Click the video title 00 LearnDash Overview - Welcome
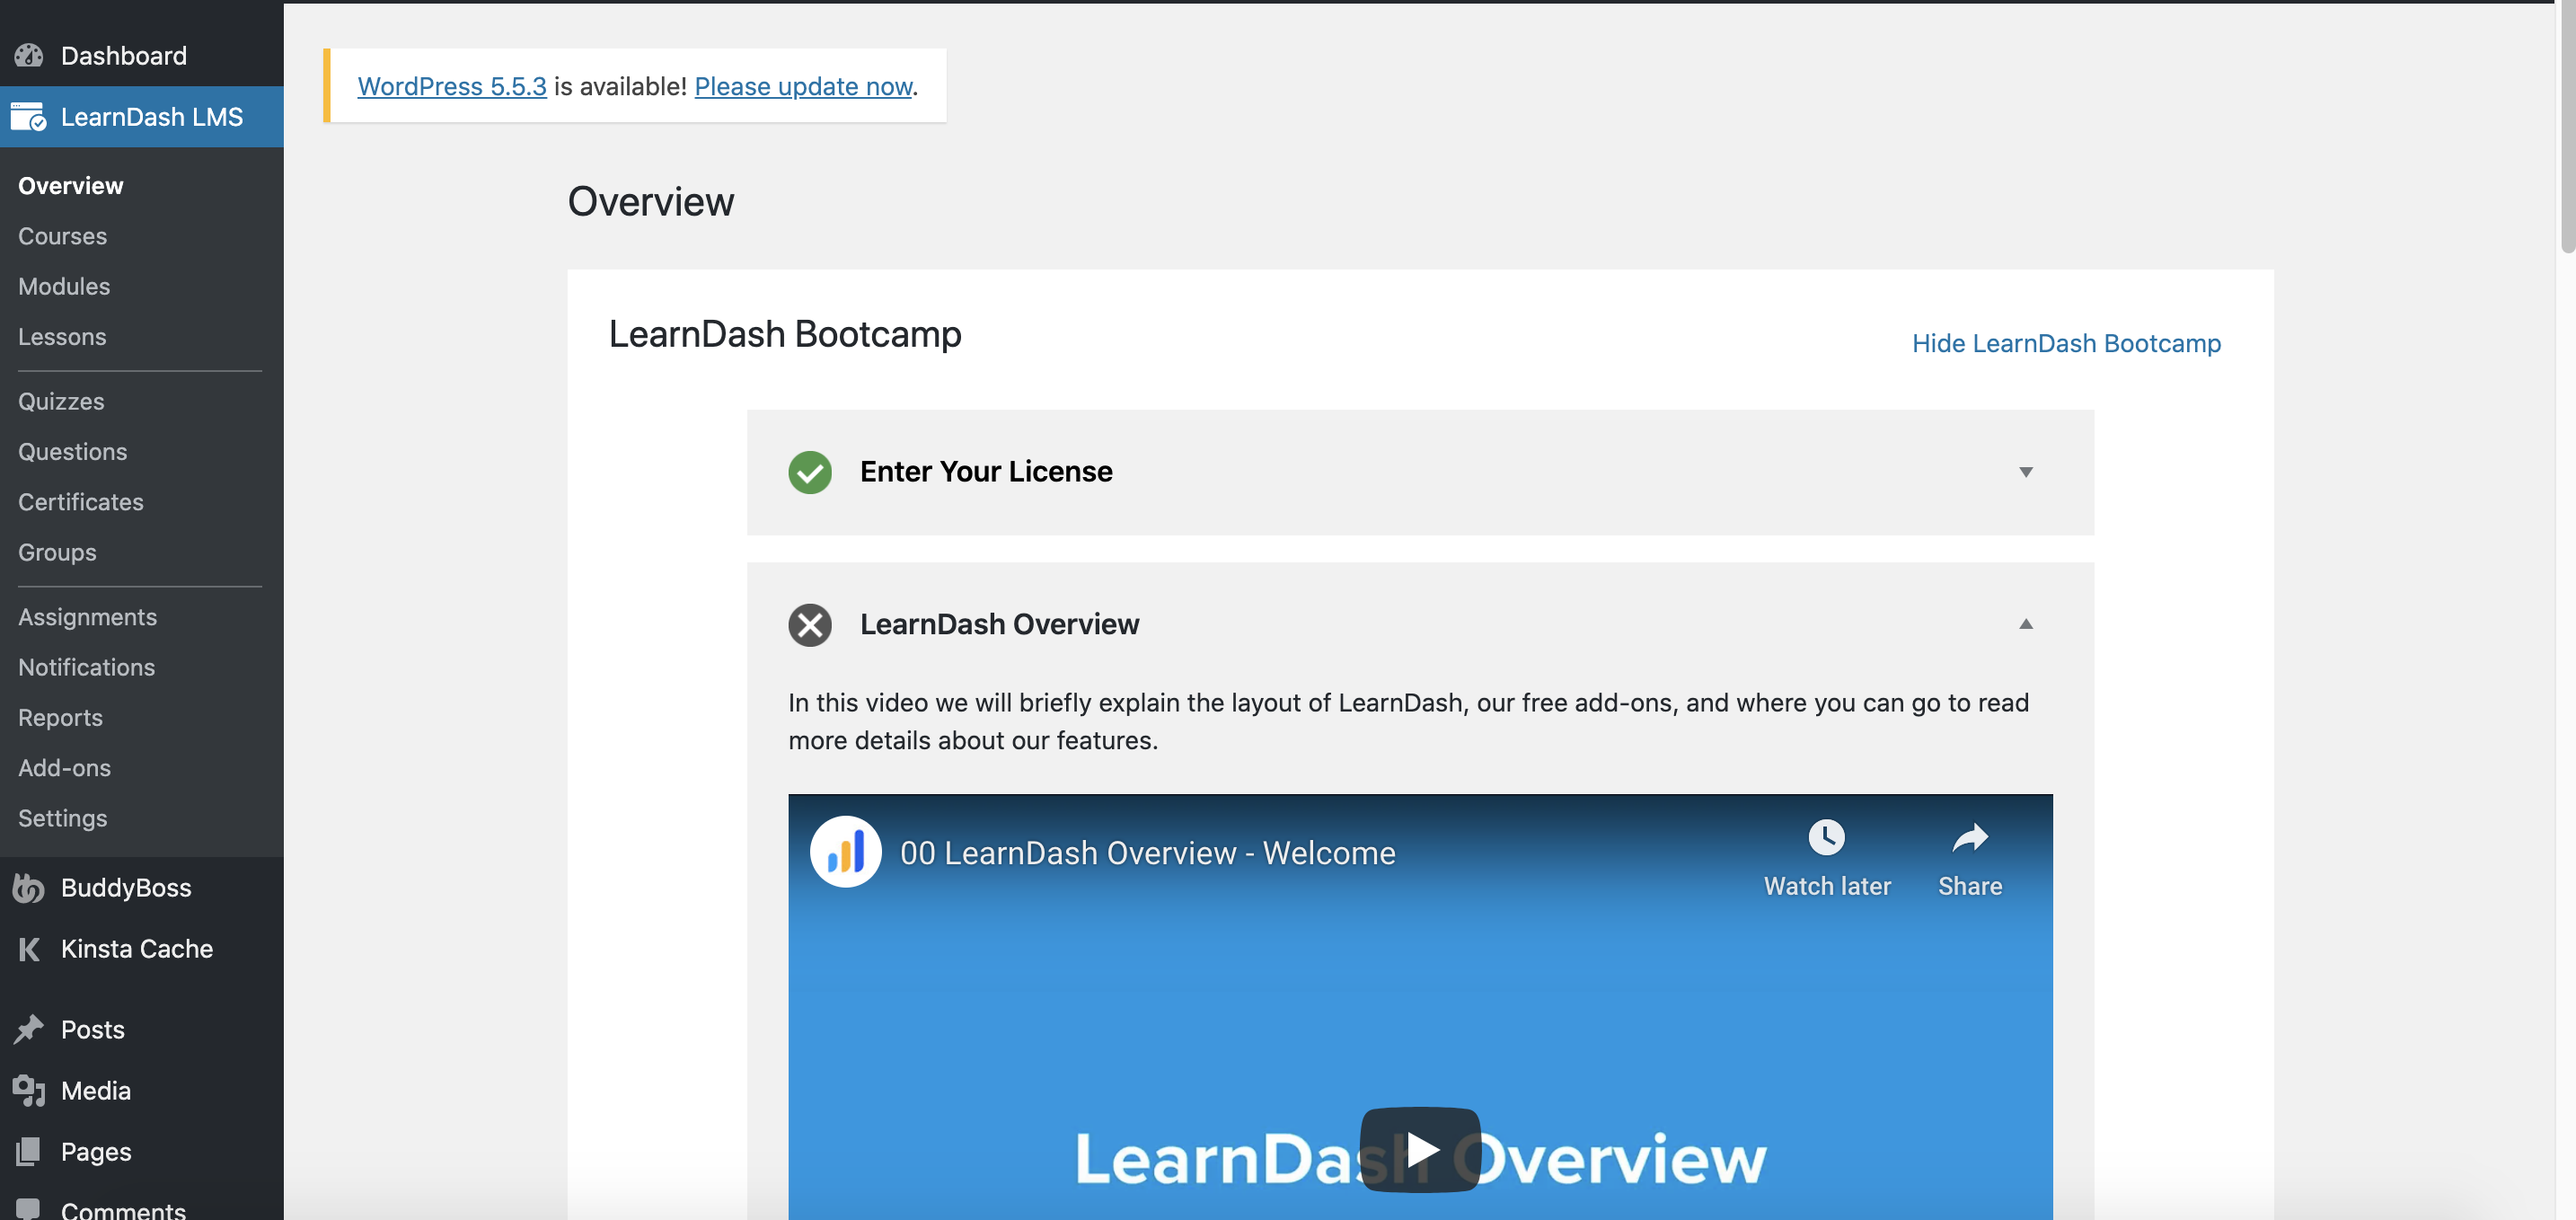The width and height of the screenshot is (2576, 1220). coord(1147,852)
